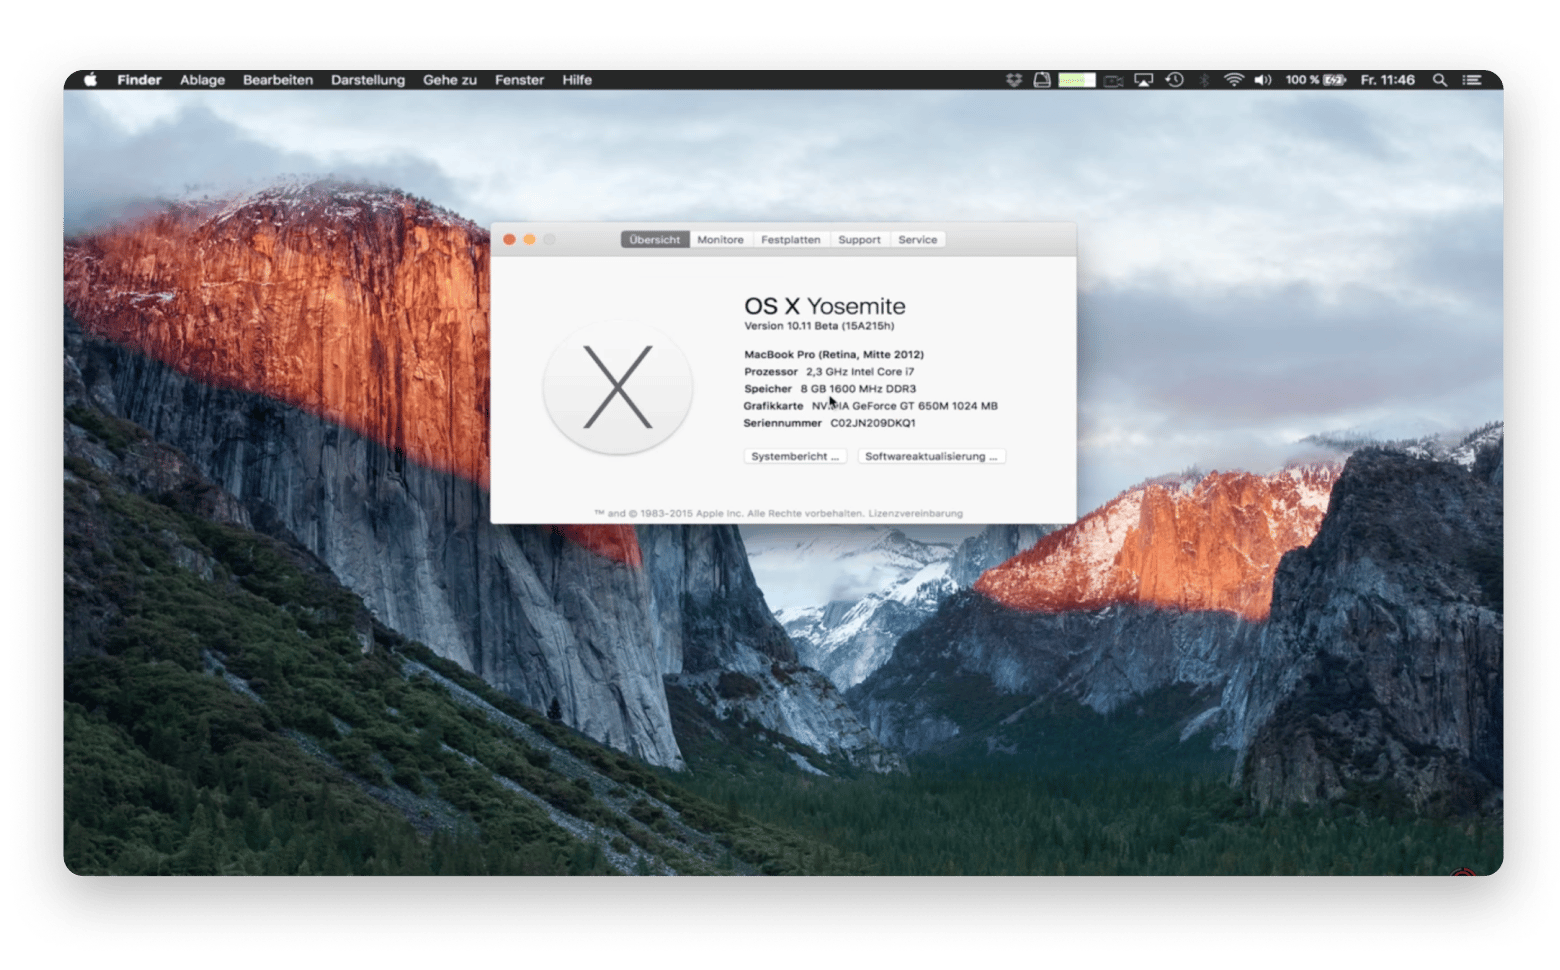Switch to the Monitore tab
This screenshot has width=1560, height=970.
tap(721, 240)
